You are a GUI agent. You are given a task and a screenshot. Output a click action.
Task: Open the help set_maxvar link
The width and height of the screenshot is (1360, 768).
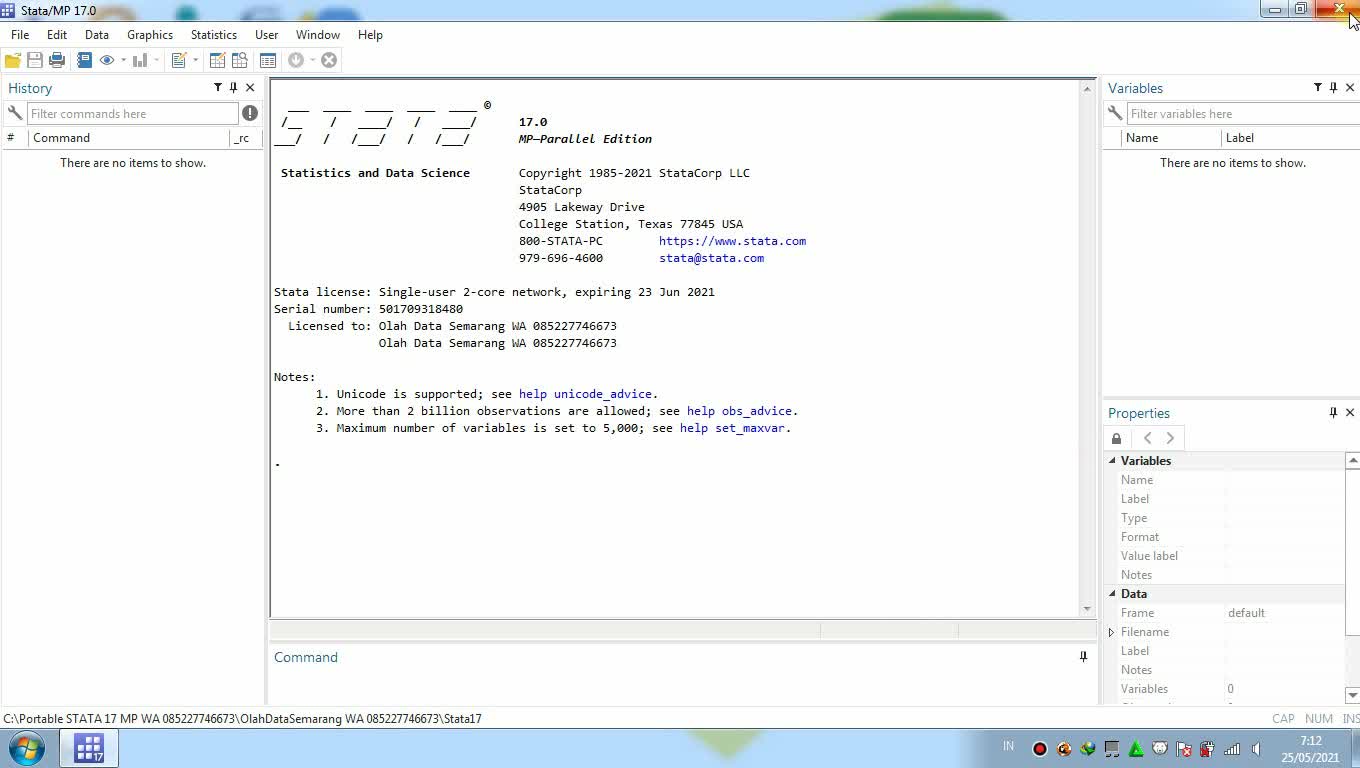732,428
